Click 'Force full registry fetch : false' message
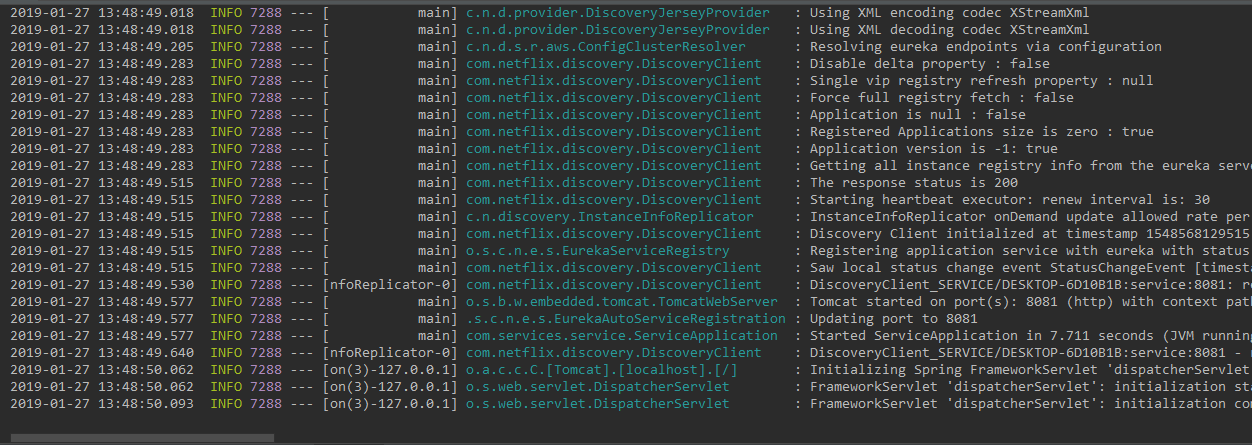This screenshot has width=1252, height=445. 941,98
